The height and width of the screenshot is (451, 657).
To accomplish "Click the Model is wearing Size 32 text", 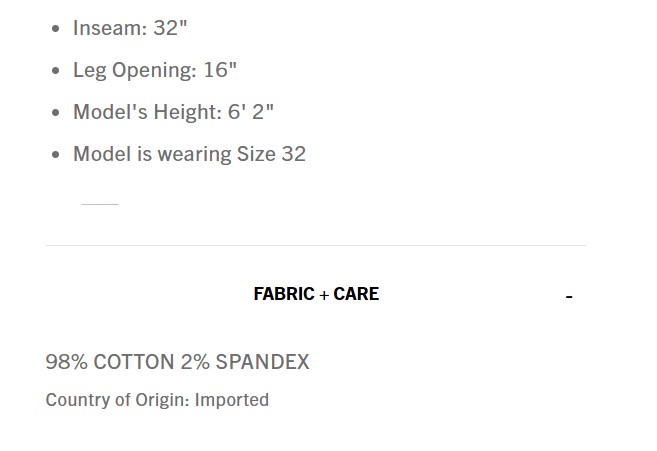I will click(189, 154).
